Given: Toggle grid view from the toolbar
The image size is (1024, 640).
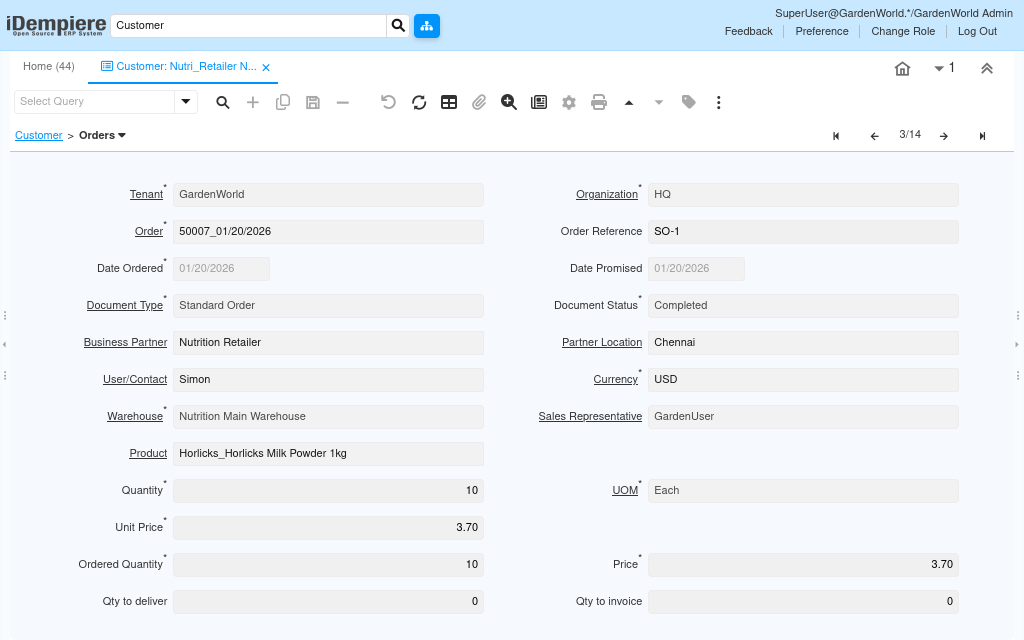Looking at the screenshot, I should tap(449, 102).
